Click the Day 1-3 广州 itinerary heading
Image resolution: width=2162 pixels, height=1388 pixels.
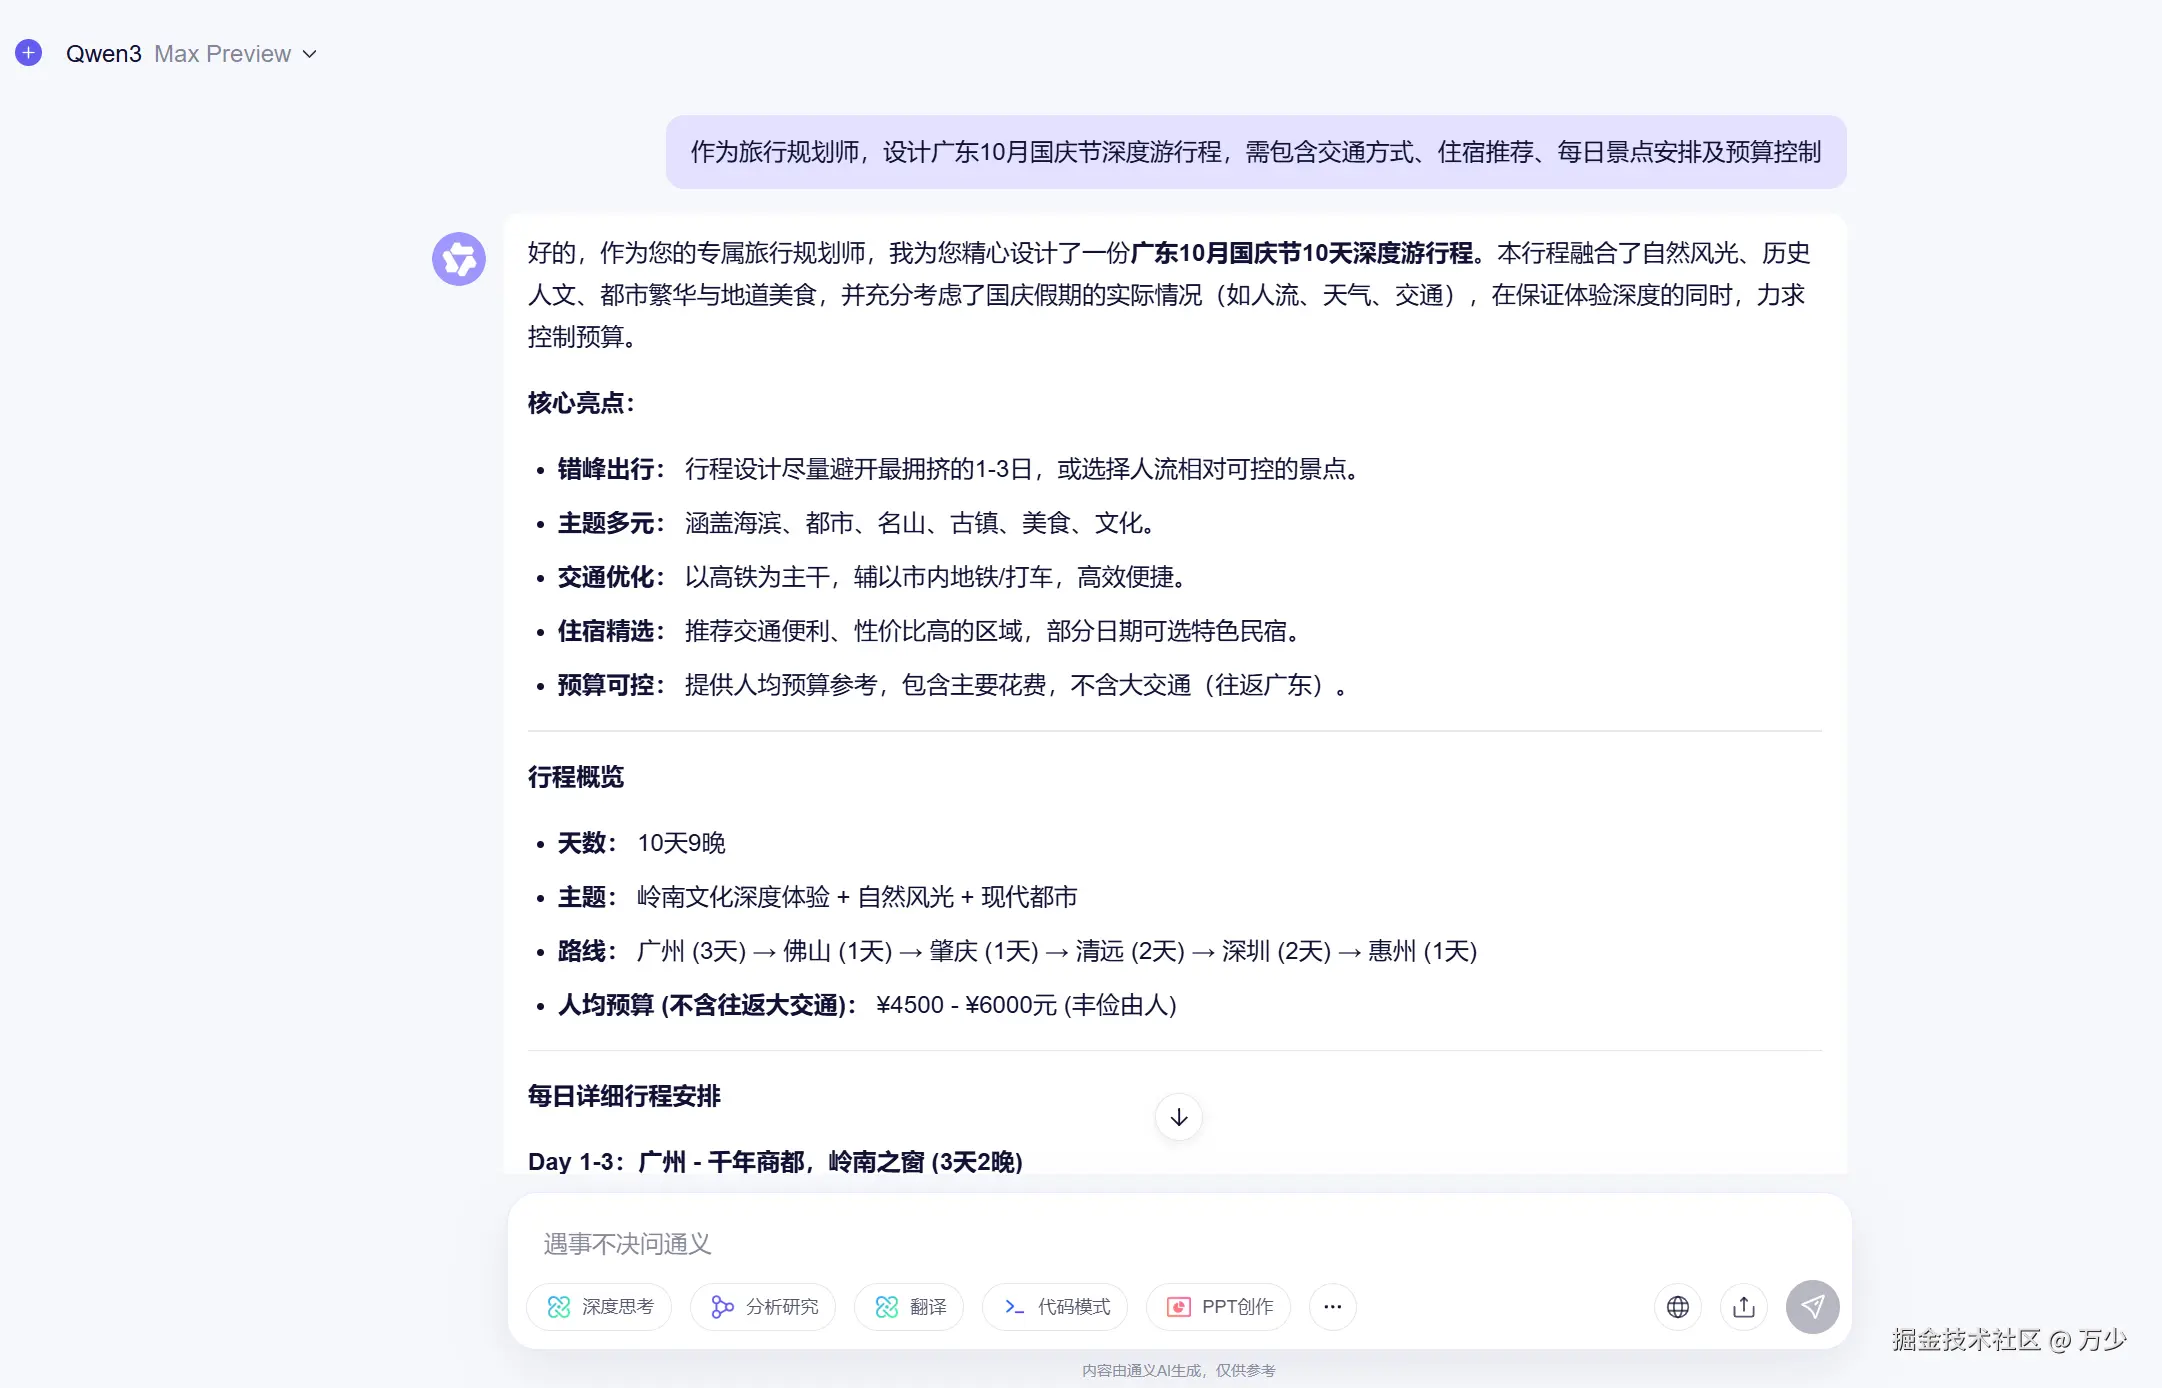tap(775, 1161)
